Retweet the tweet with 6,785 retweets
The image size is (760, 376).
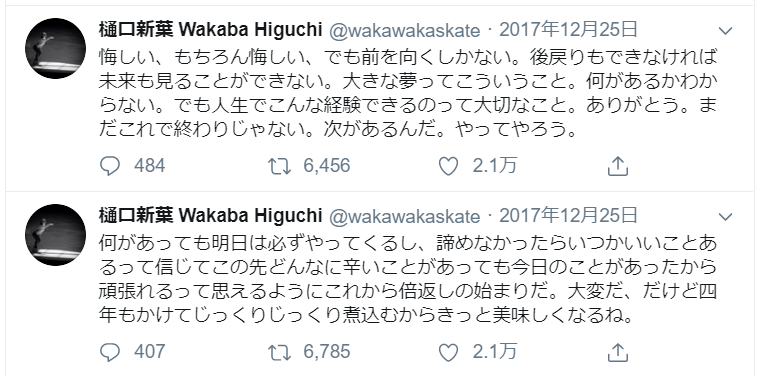(280, 352)
